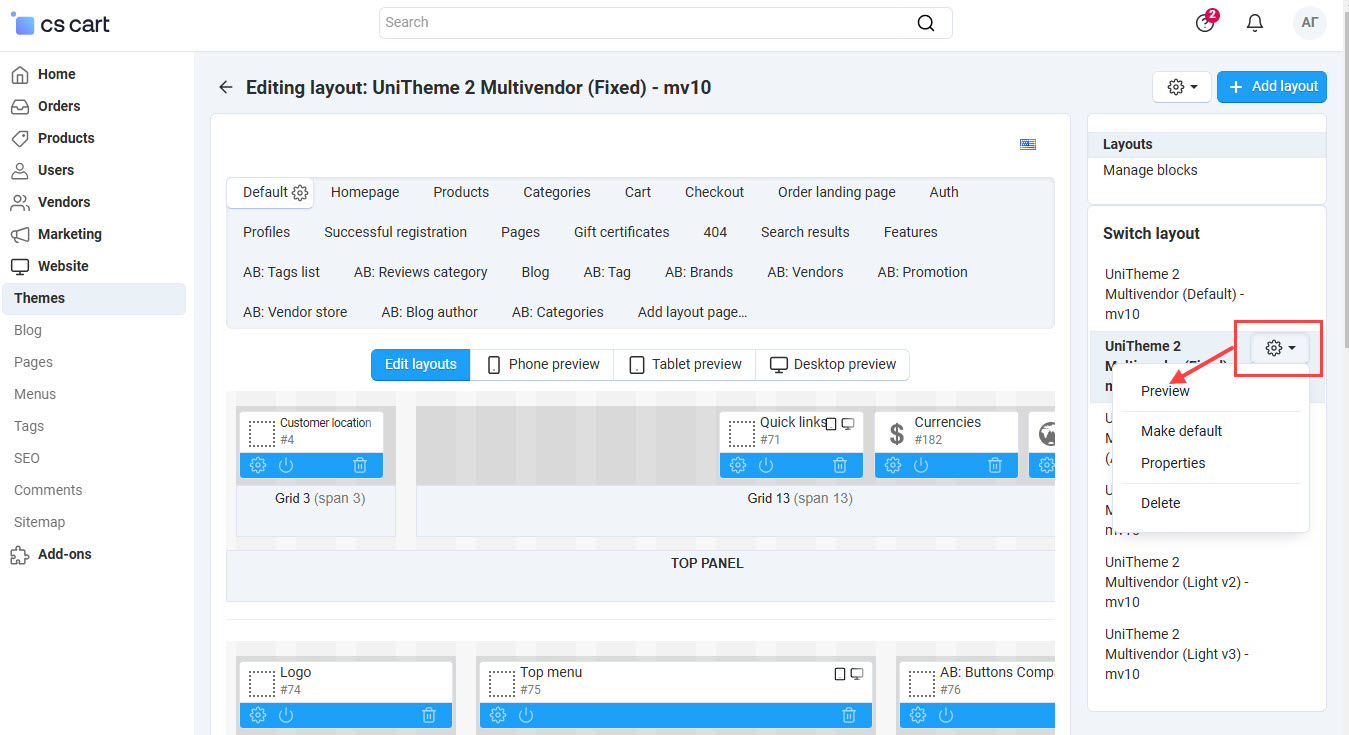The image size is (1349, 735).
Task: Open the notifications bell
Action: [x=1255, y=23]
